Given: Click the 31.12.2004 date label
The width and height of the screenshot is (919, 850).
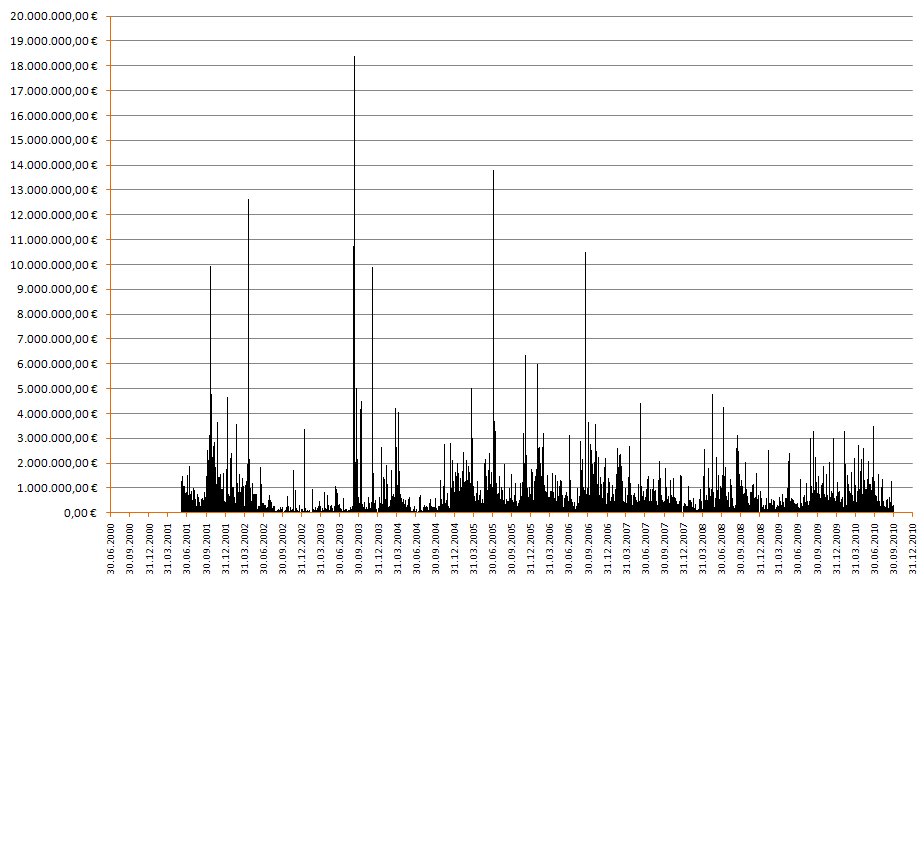Looking at the screenshot, I should (455, 549).
